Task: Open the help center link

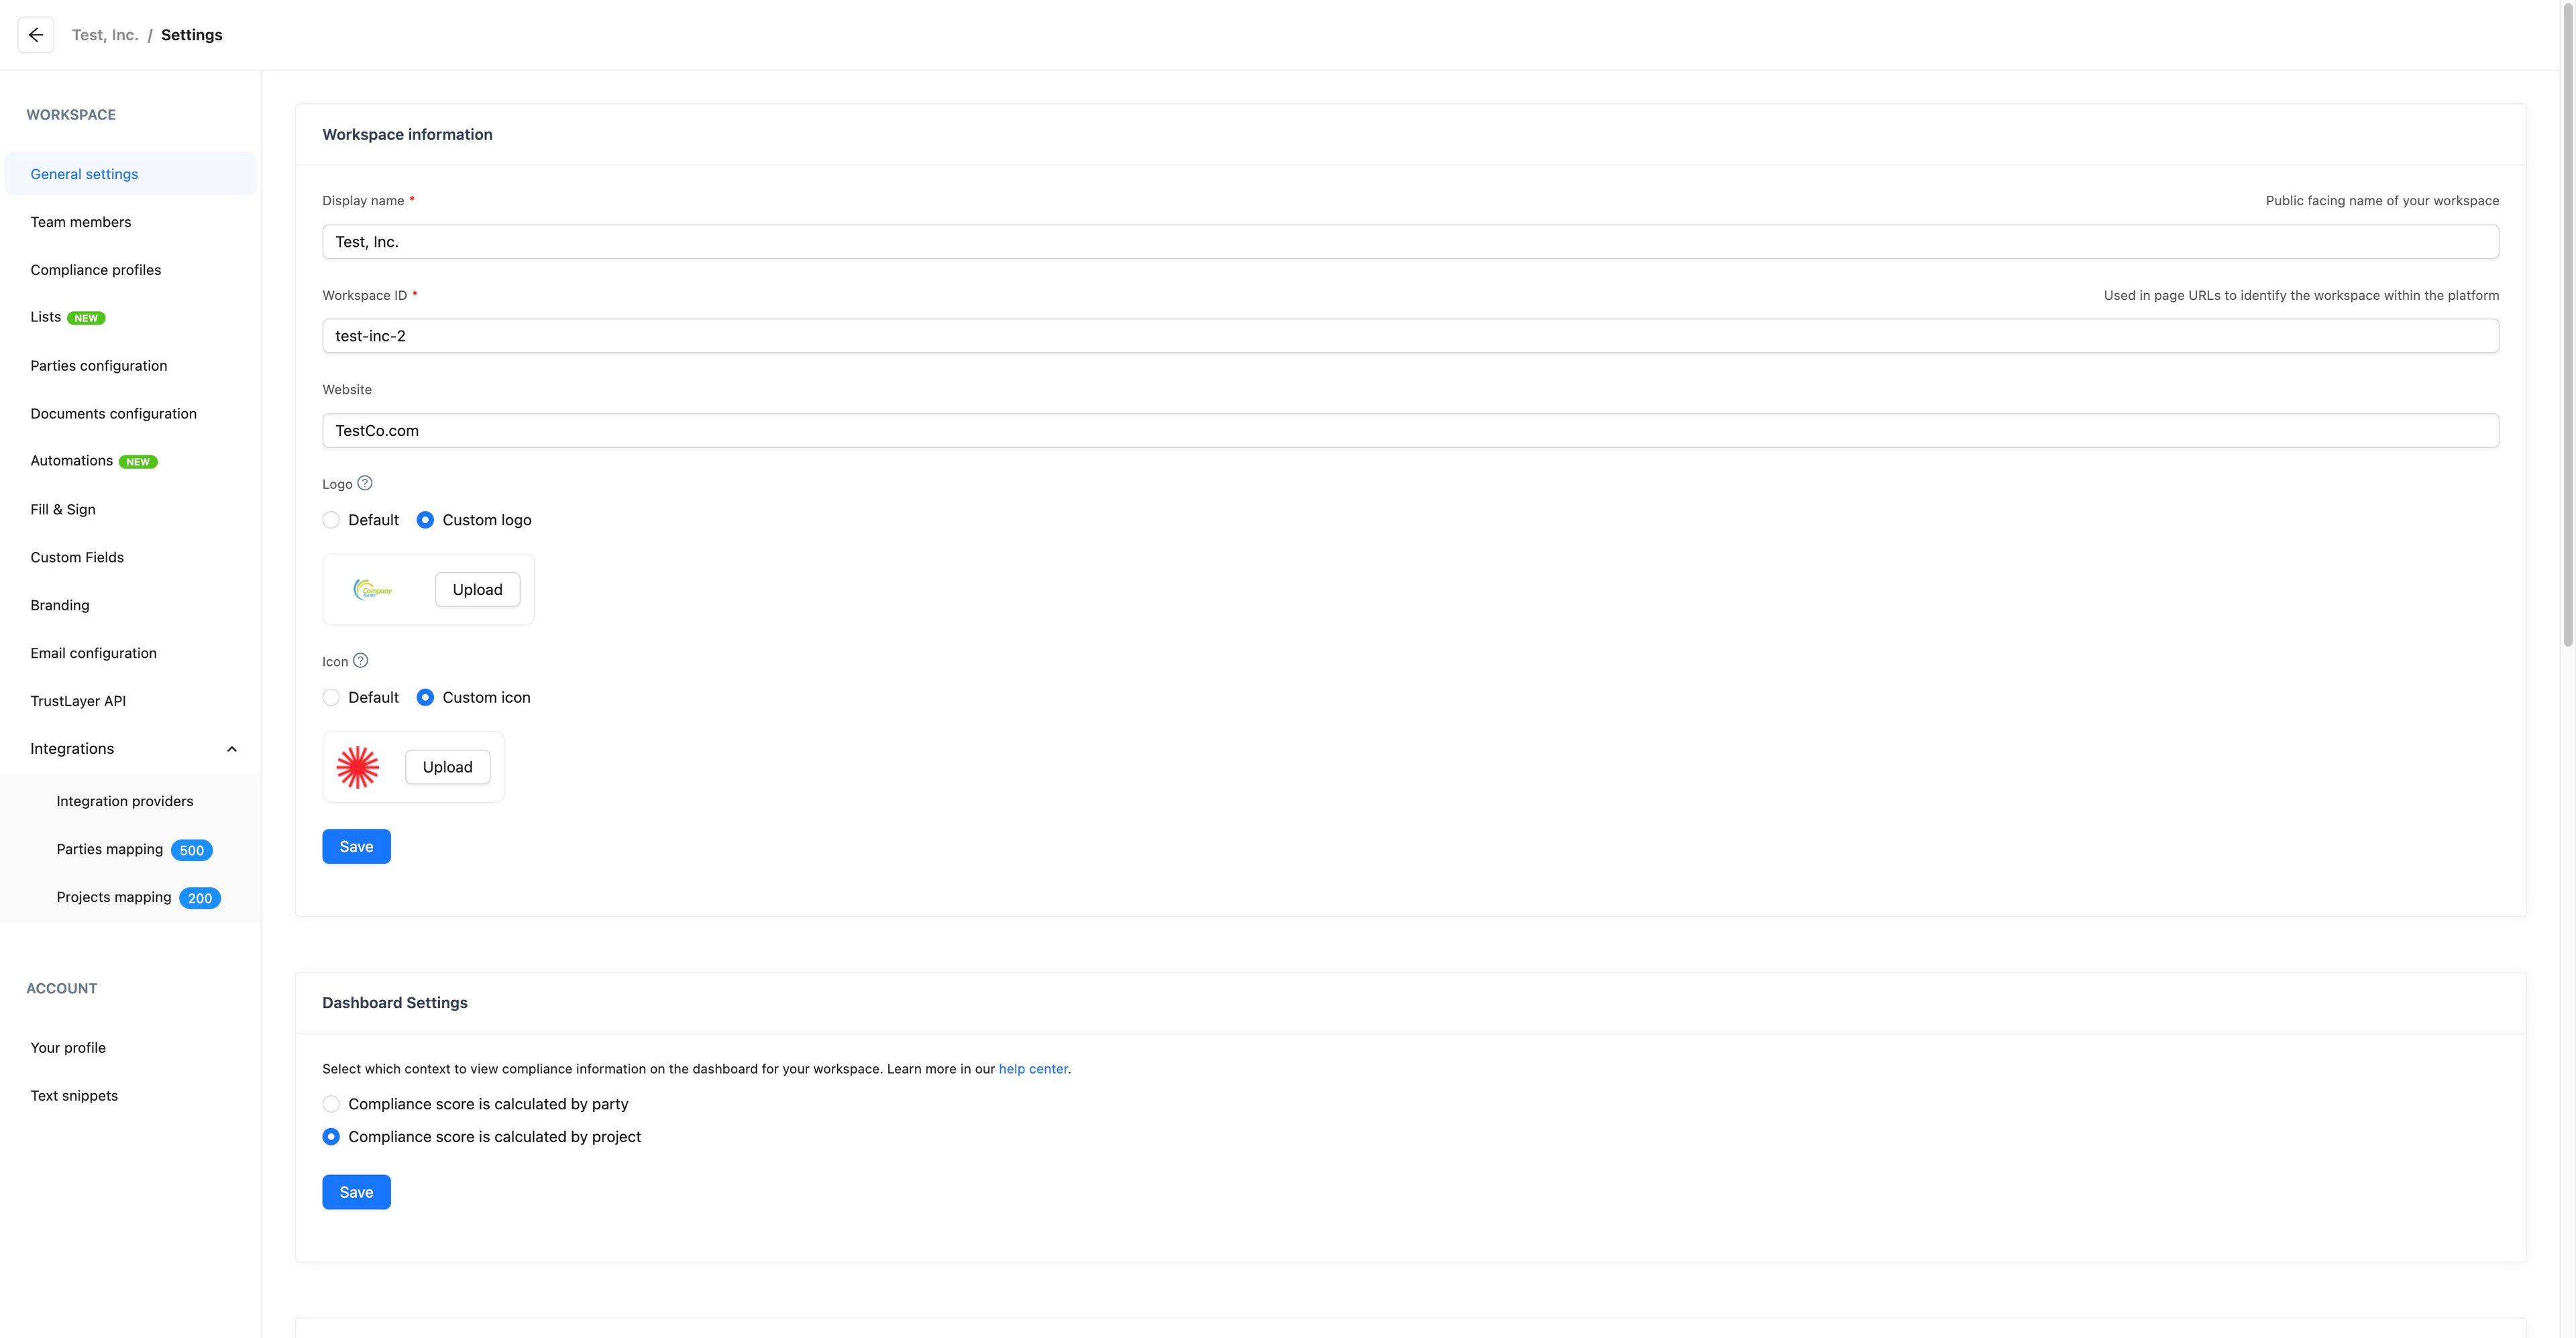Action: 1033,1069
